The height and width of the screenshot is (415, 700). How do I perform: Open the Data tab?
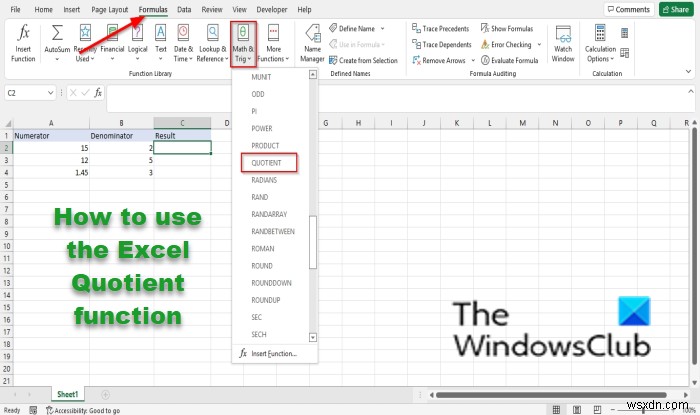pos(184,9)
